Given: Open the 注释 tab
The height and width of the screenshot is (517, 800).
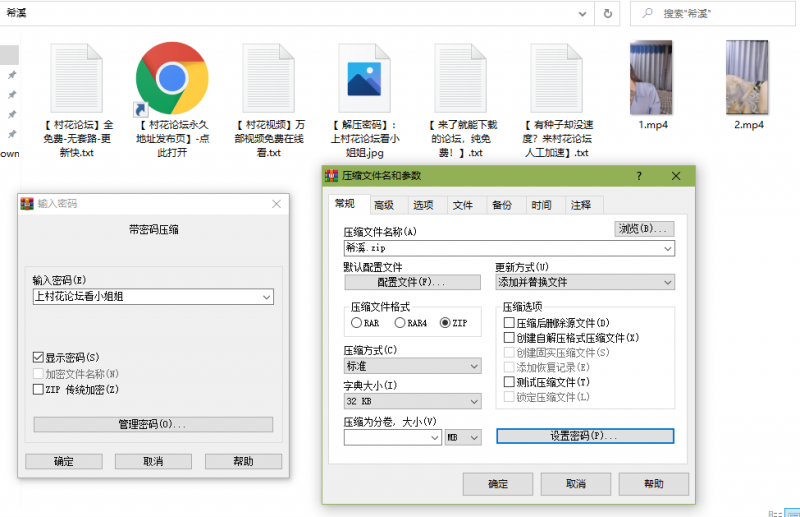Looking at the screenshot, I should click(580, 205).
